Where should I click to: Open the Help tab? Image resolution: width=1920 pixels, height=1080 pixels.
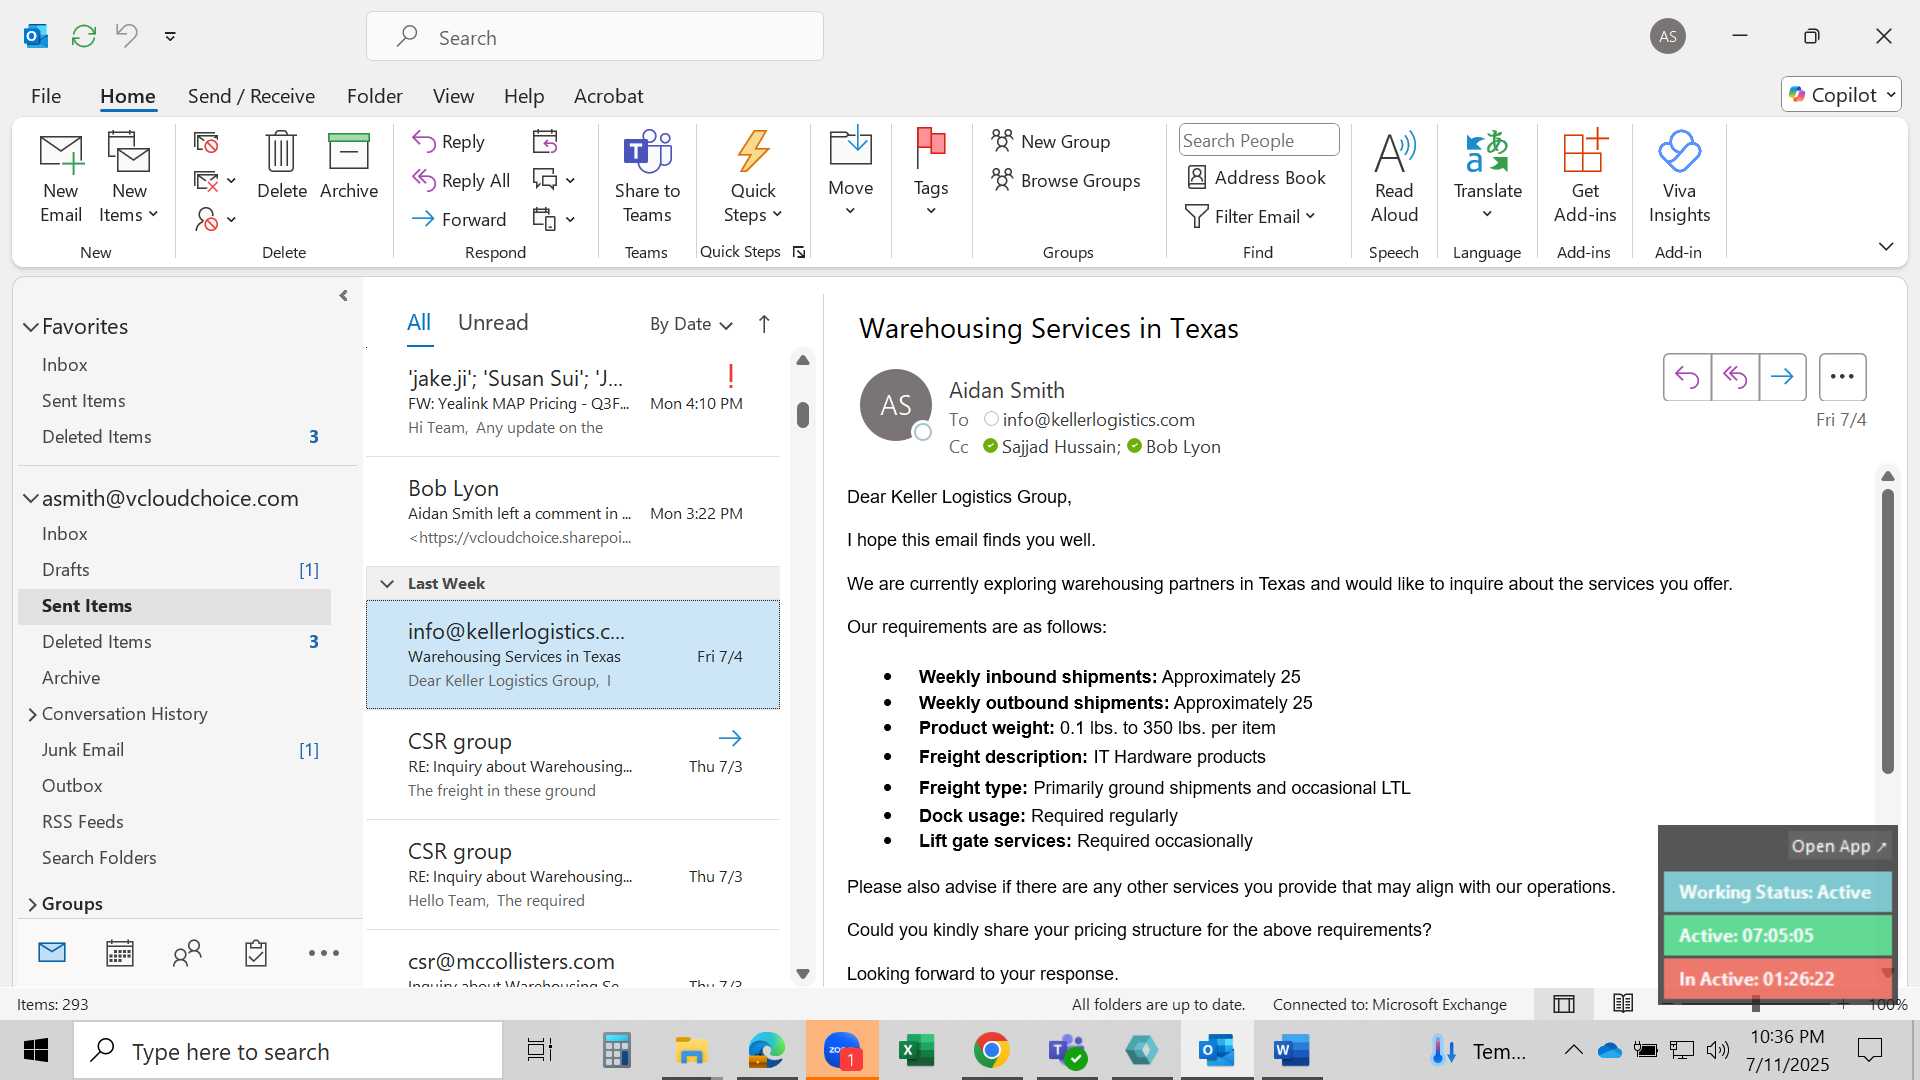524,96
